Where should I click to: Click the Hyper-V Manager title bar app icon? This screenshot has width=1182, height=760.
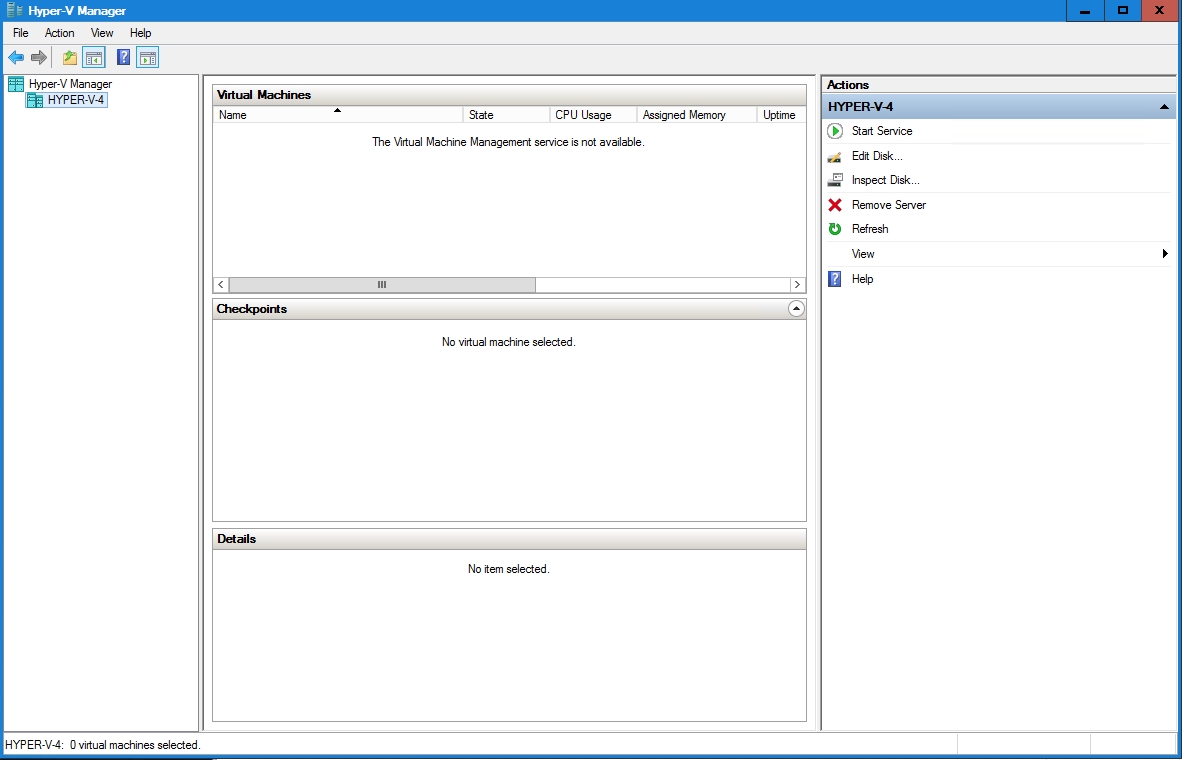click(14, 11)
